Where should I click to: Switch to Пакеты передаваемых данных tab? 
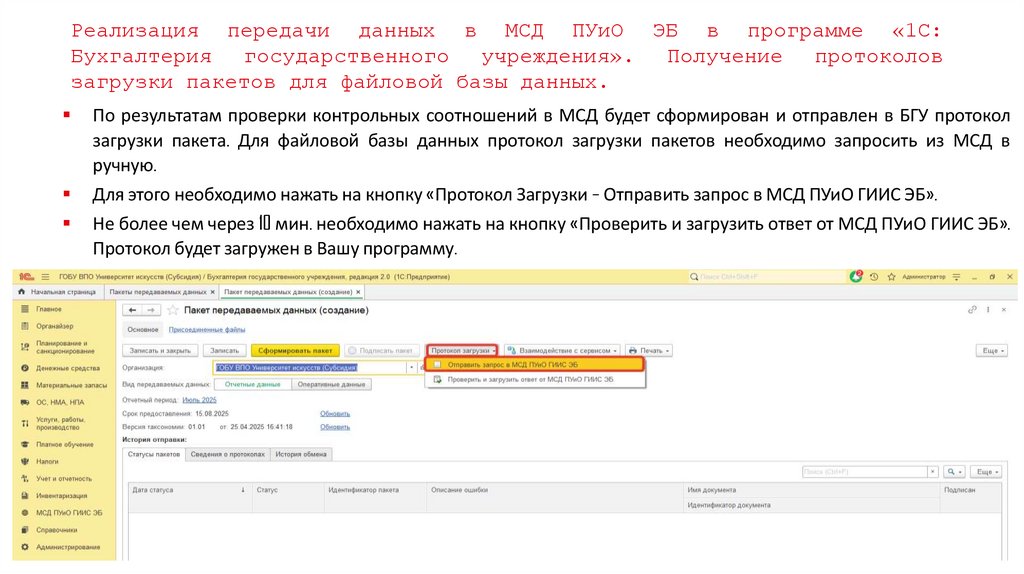click(x=157, y=292)
